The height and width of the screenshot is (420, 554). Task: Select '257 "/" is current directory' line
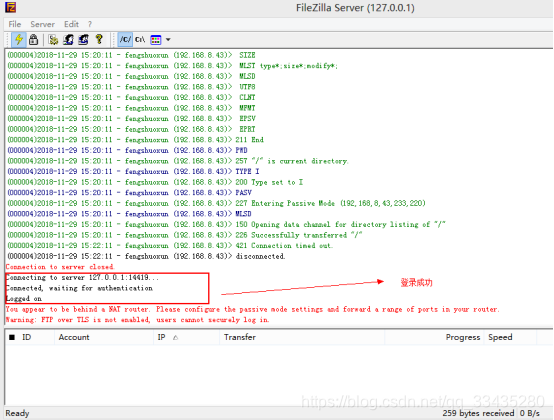click(x=178, y=161)
